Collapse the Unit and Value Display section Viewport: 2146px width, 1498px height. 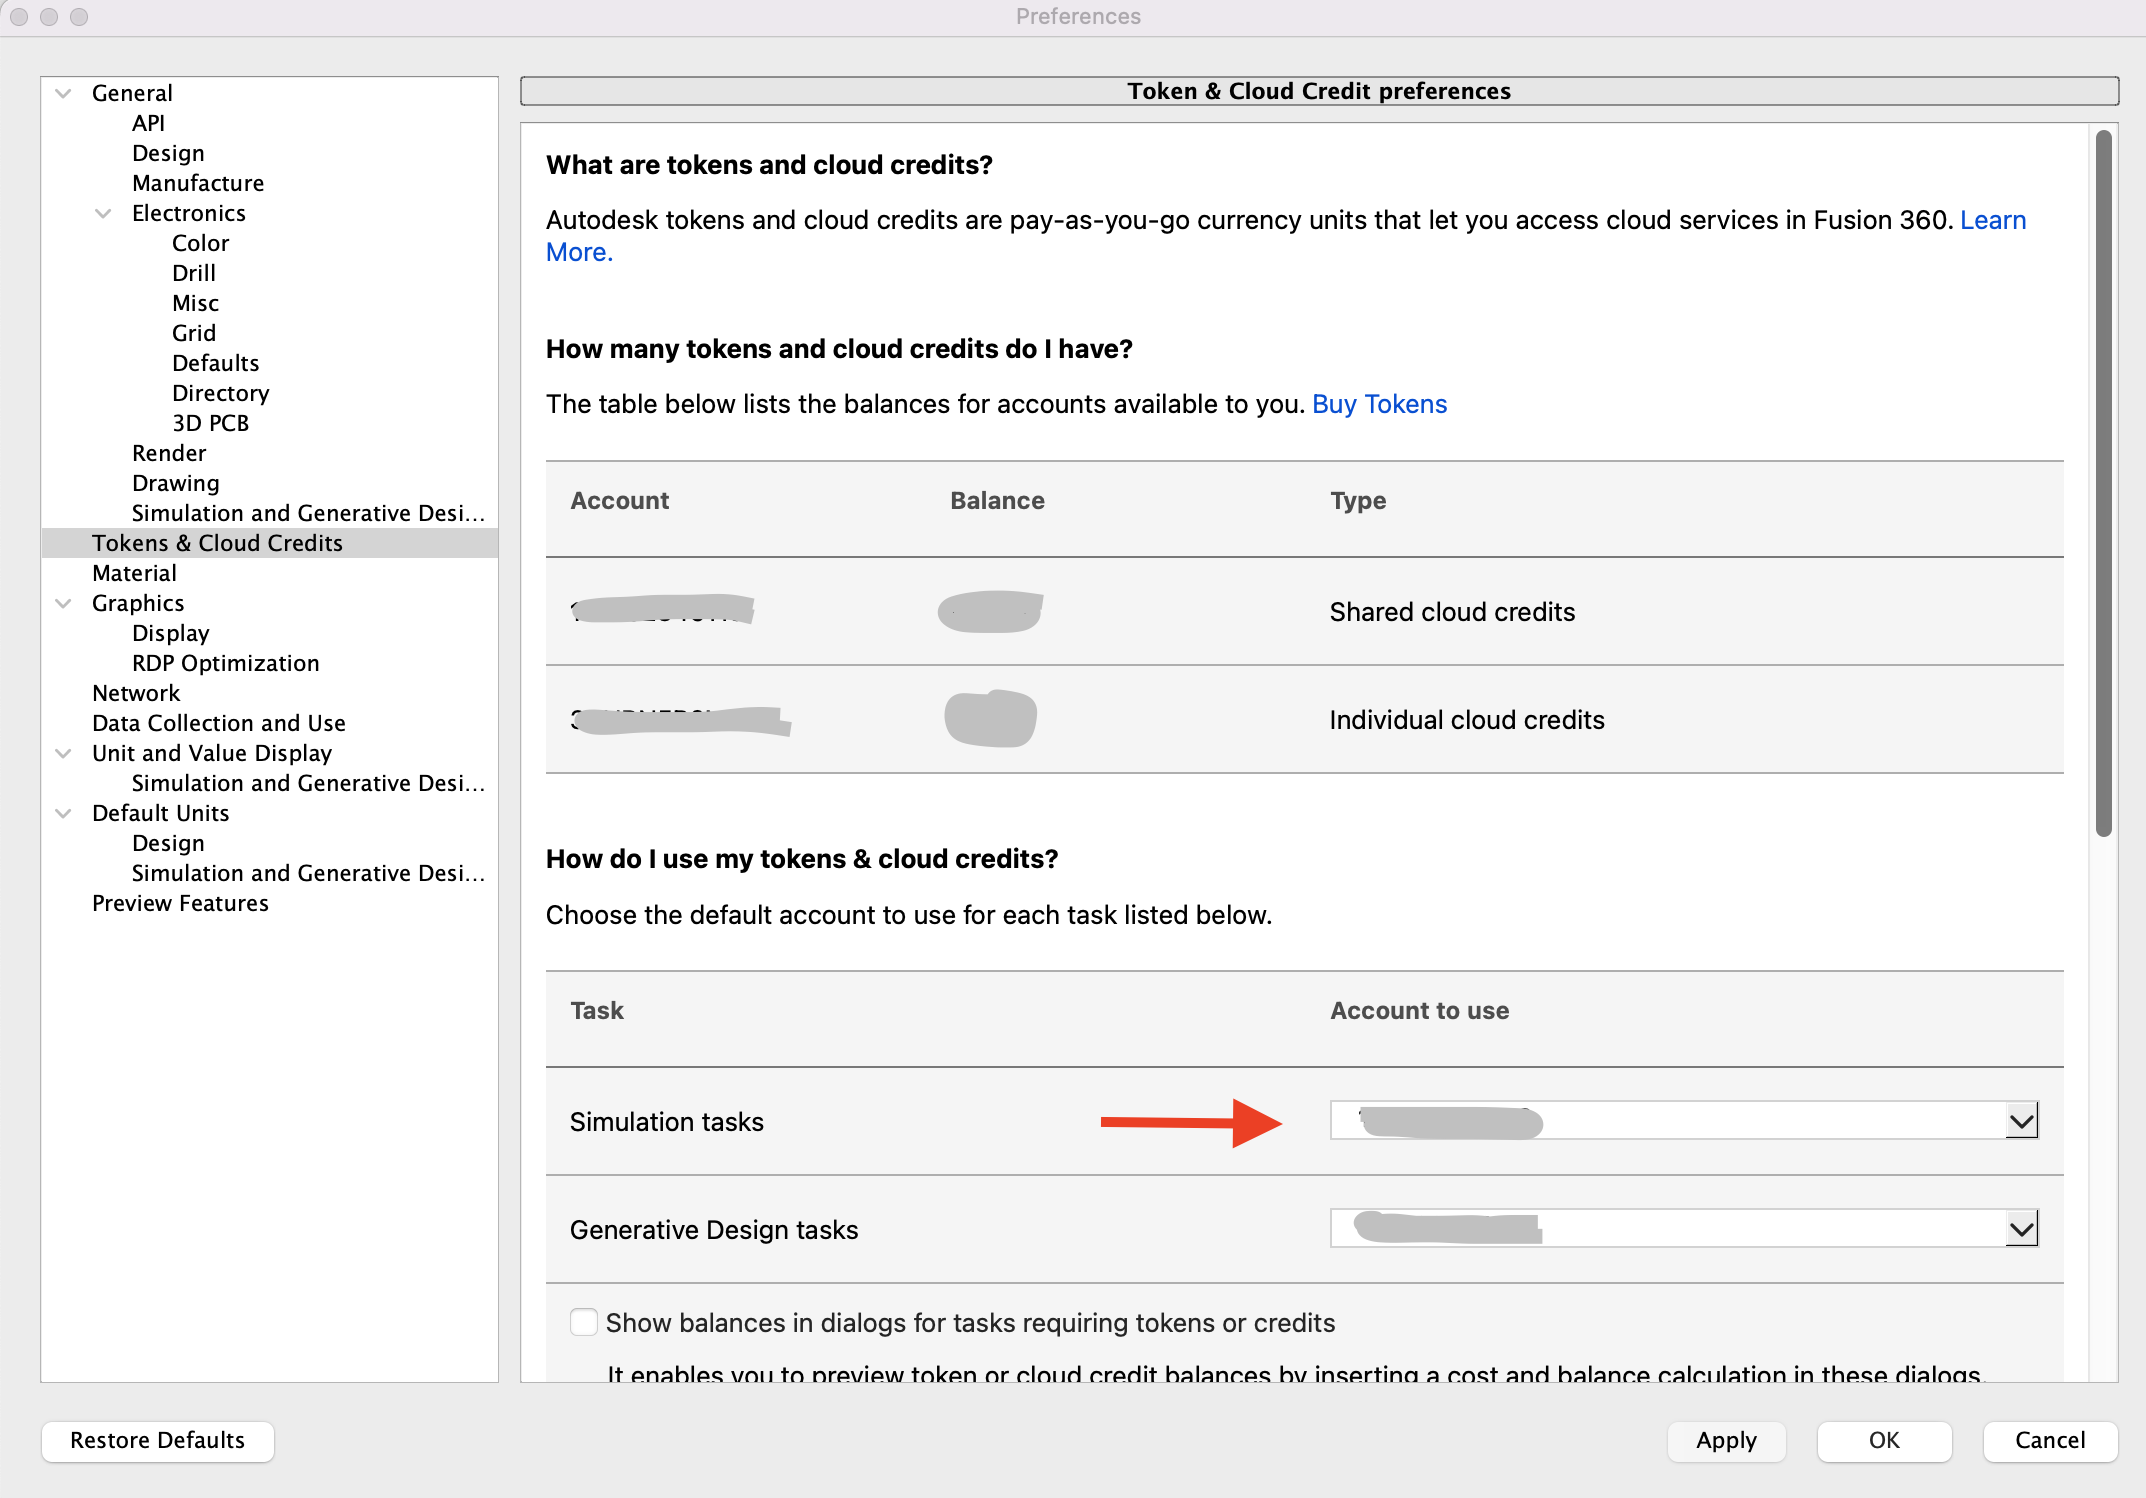click(x=64, y=753)
